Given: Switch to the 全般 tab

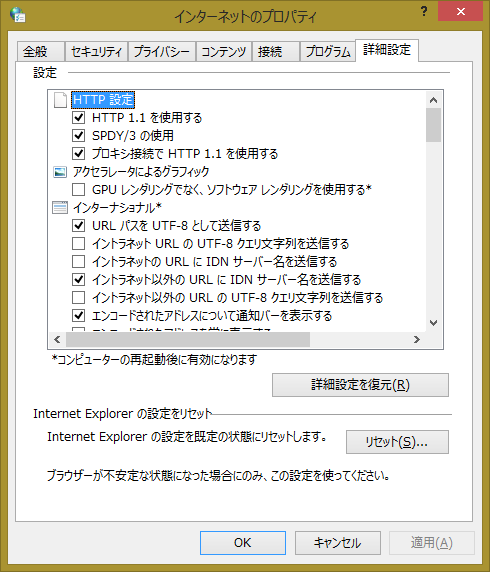Looking at the screenshot, I should click(41, 51).
